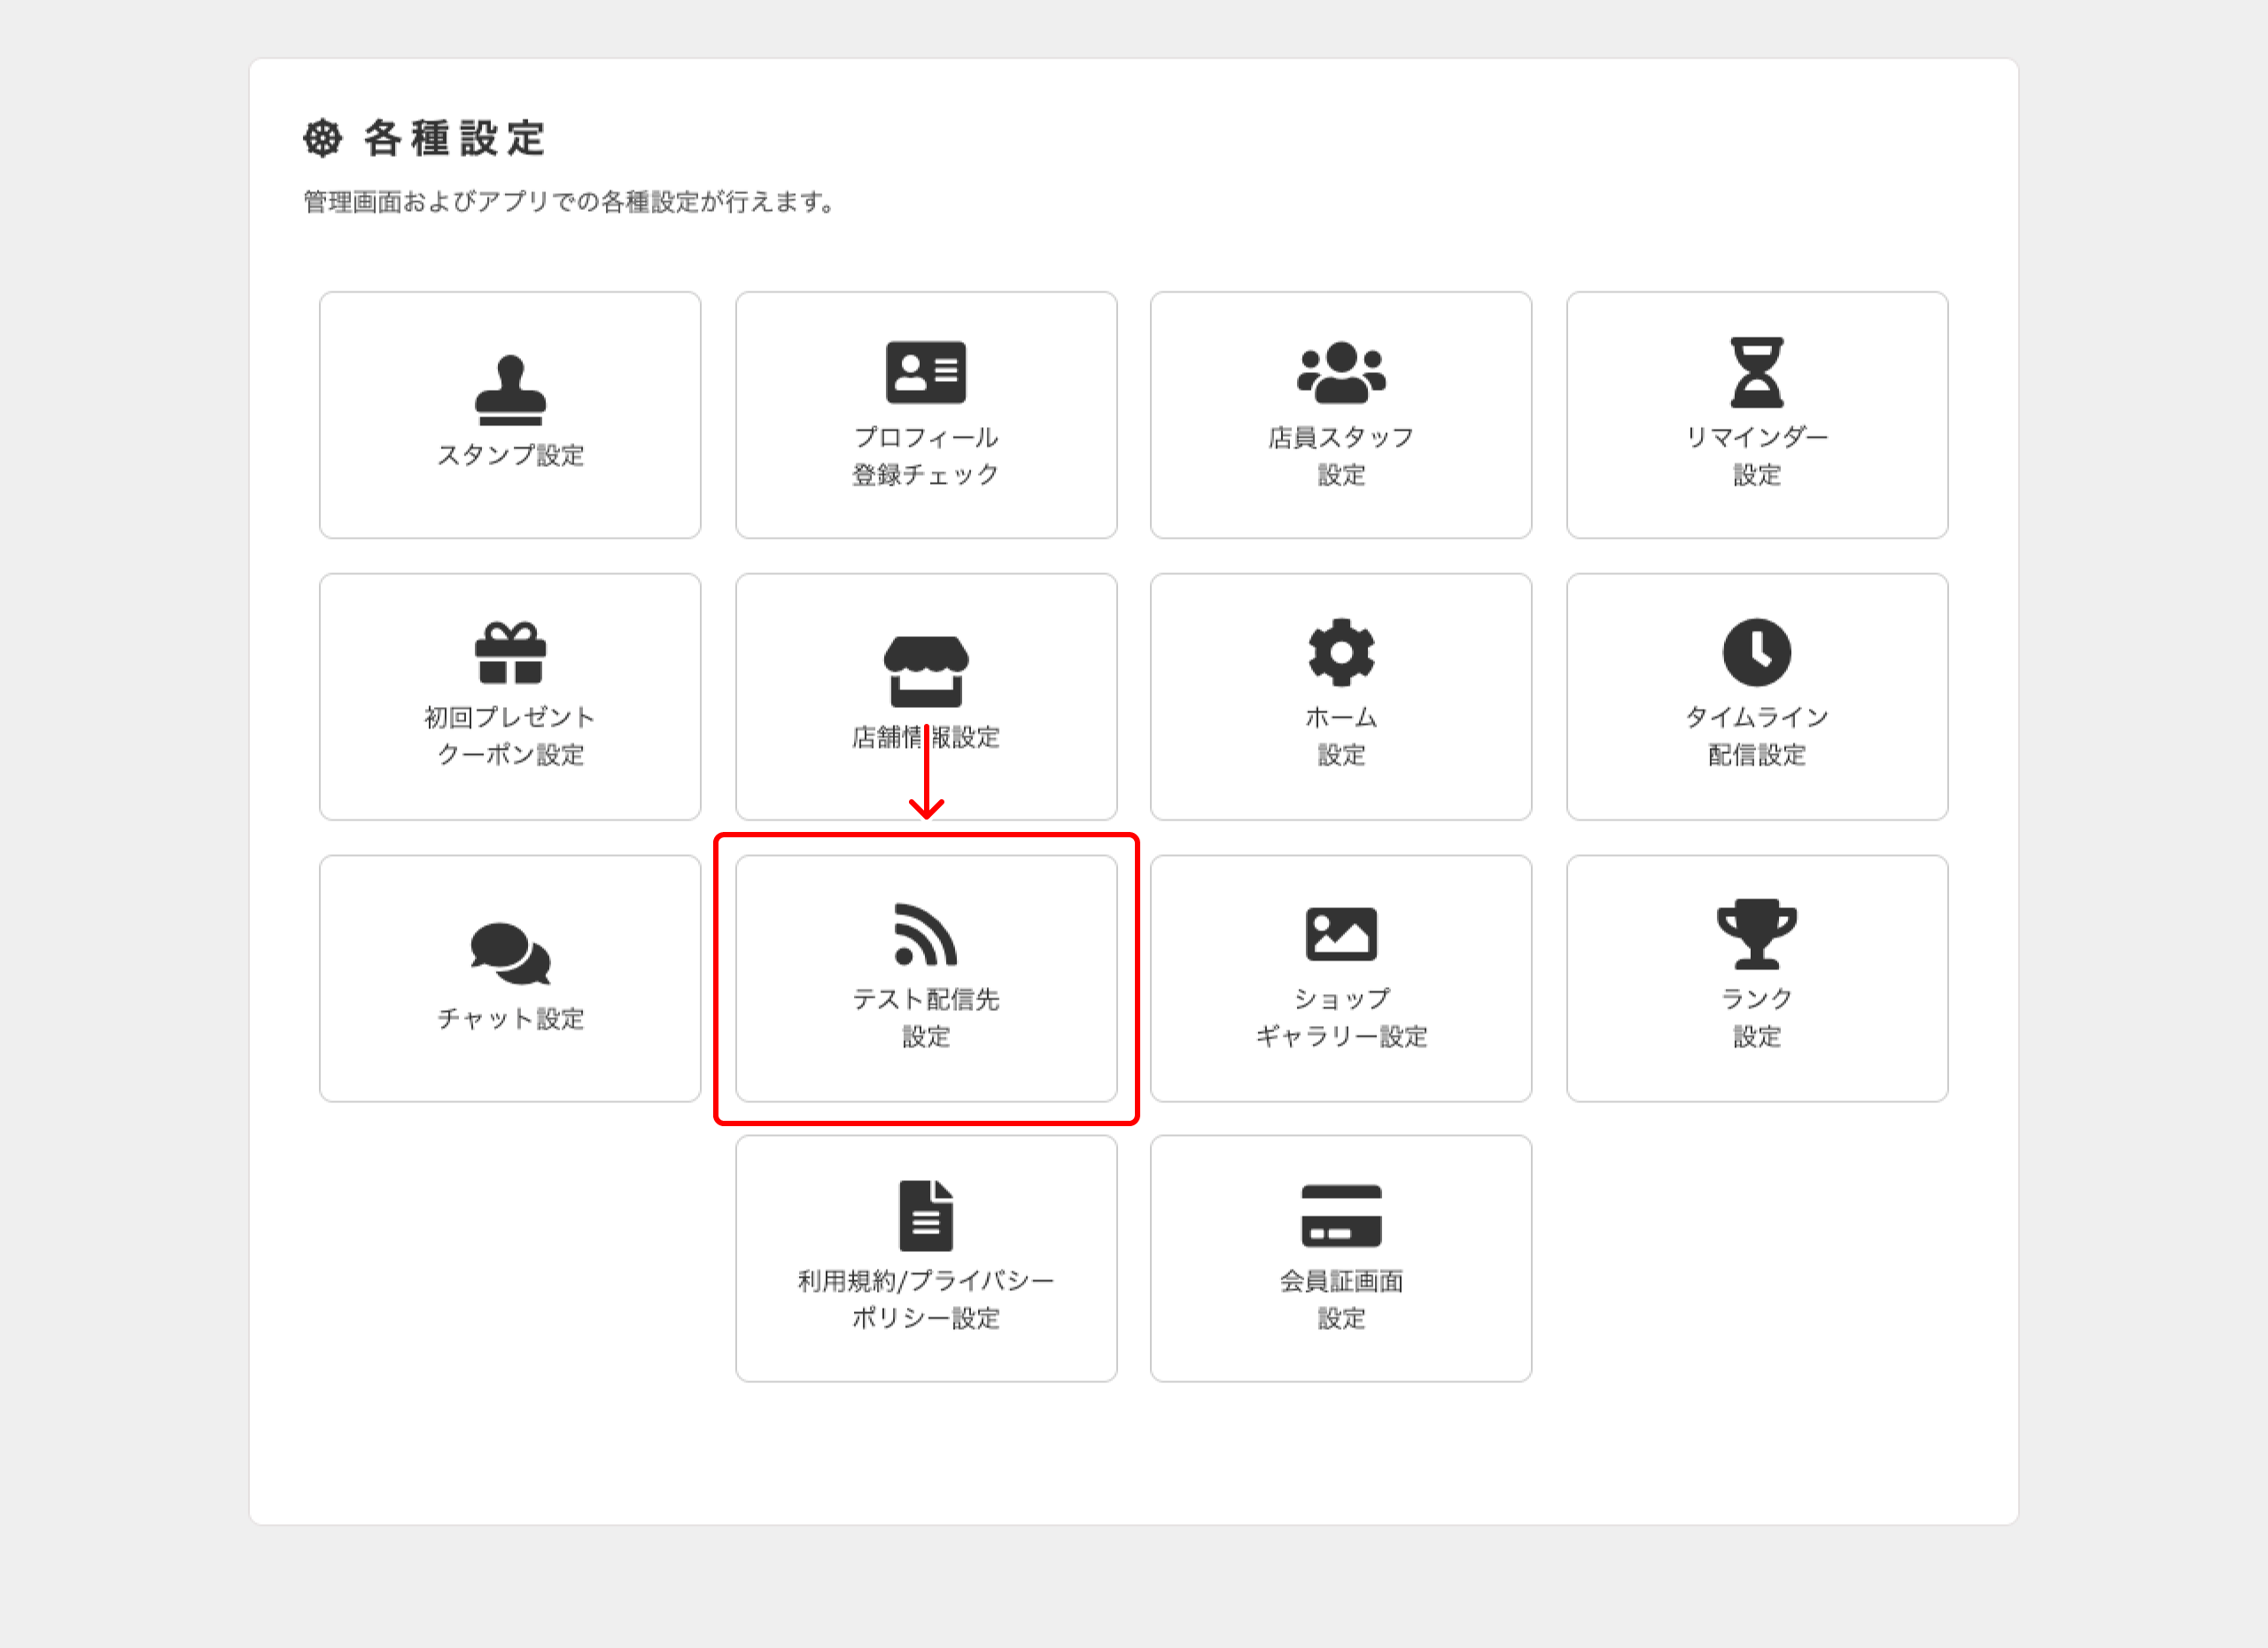Image resolution: width=2268 pixels, height=1648 pixels.
Task: Click the RSS feed icon for test delivery
Action: click(926, 934)
